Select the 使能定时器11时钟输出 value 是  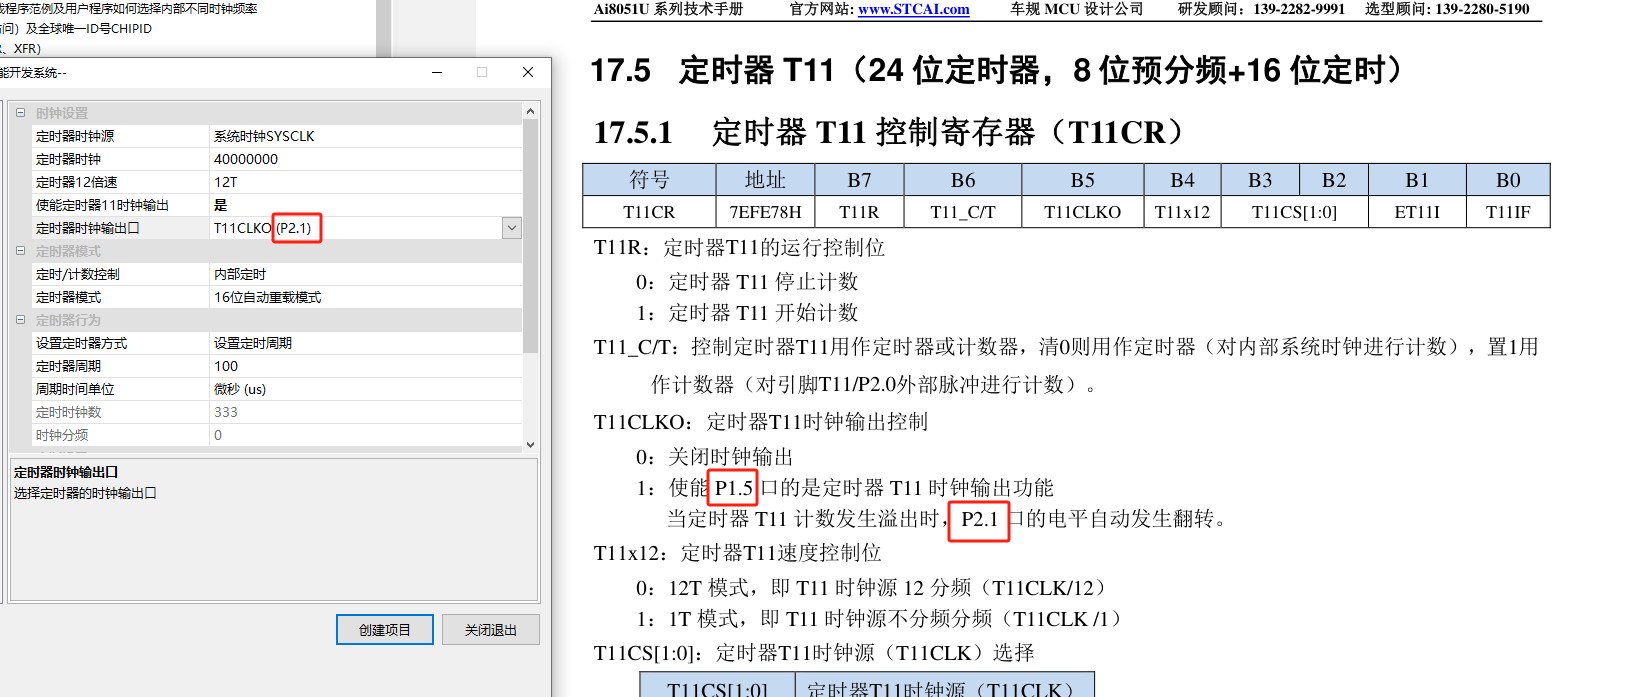click(365, 205)
